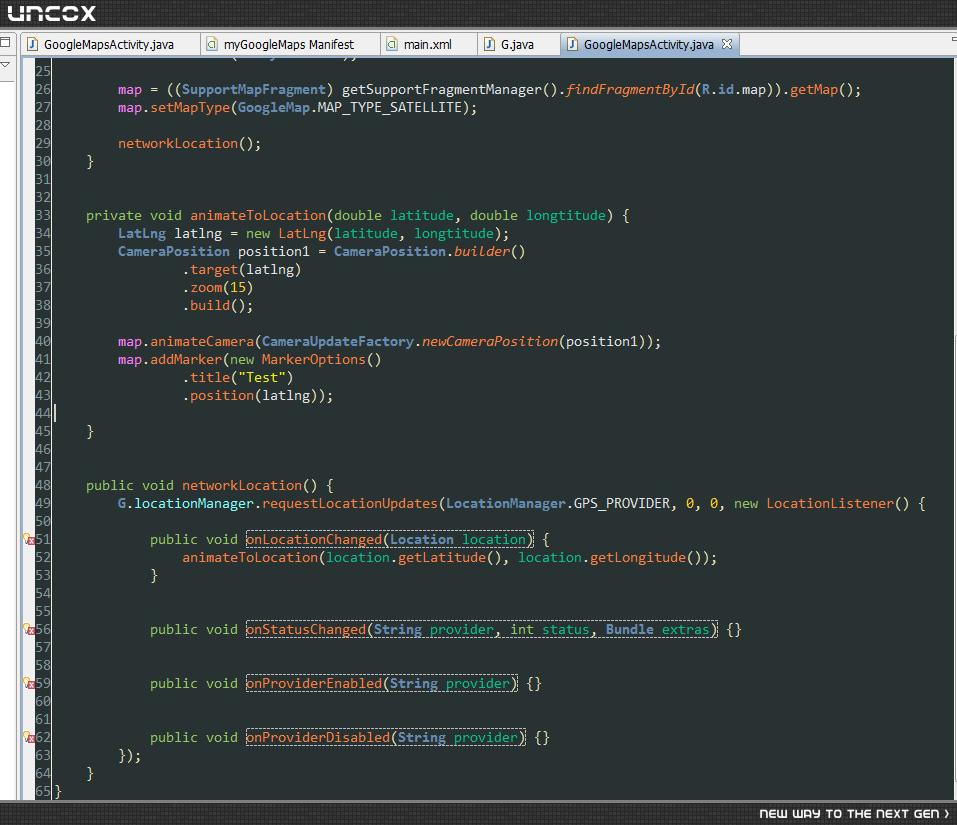This screenshot has height=825, width=957.
Task: Click networkLocation() call on line 29
Action: coord(189,143)
